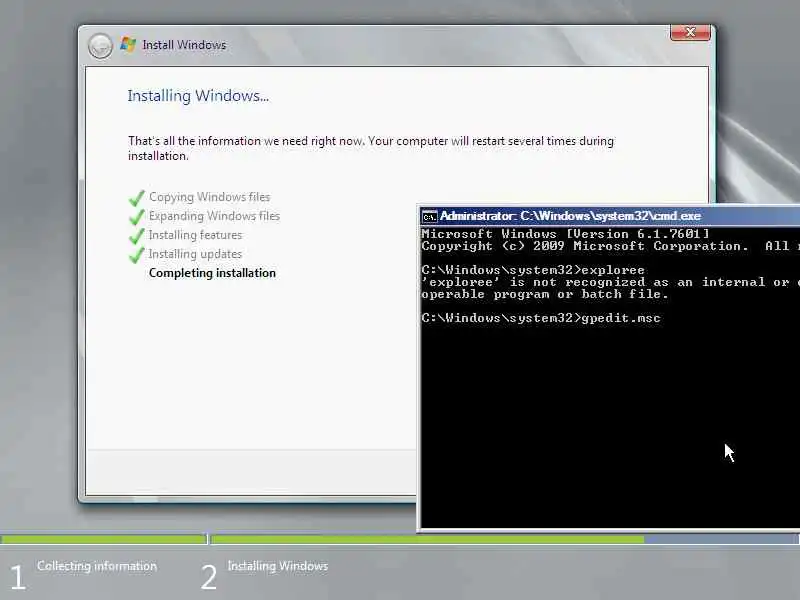Close the Install Windows dialog
800x600 pixels.
690,32
